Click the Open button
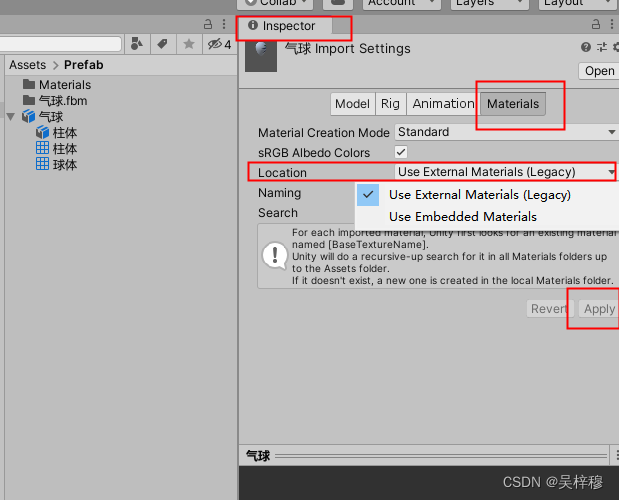 [599, 71]
